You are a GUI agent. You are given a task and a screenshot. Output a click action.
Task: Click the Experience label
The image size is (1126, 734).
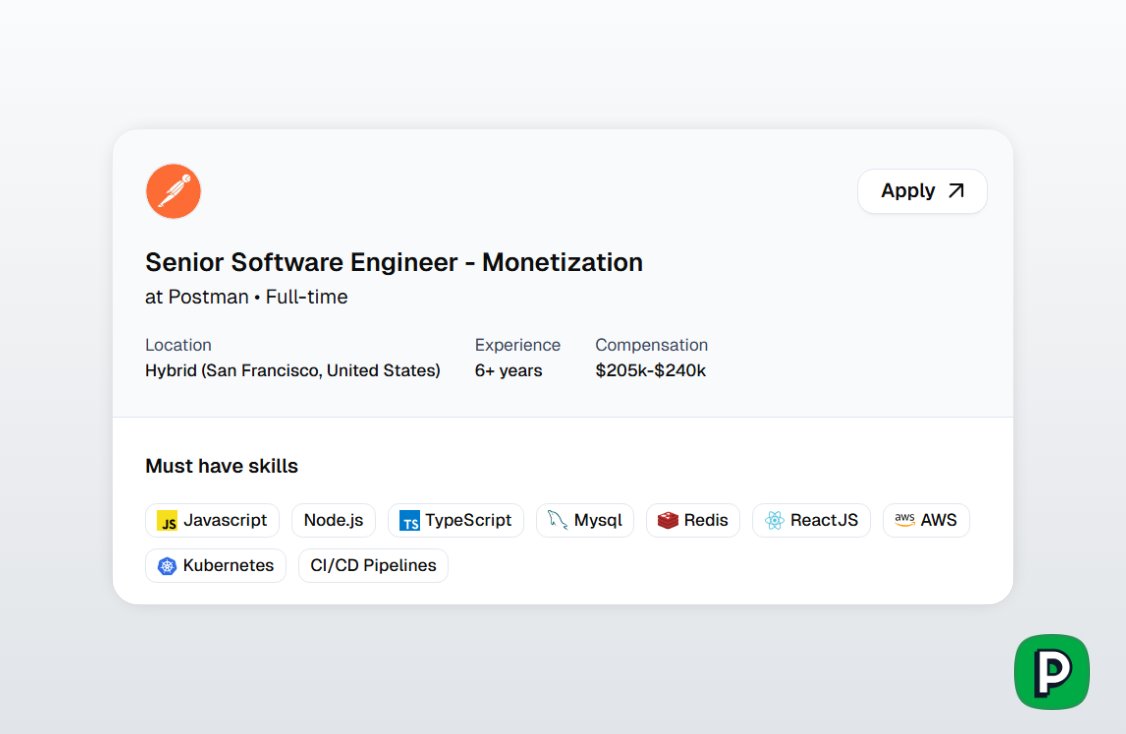[x=518, y=345]
